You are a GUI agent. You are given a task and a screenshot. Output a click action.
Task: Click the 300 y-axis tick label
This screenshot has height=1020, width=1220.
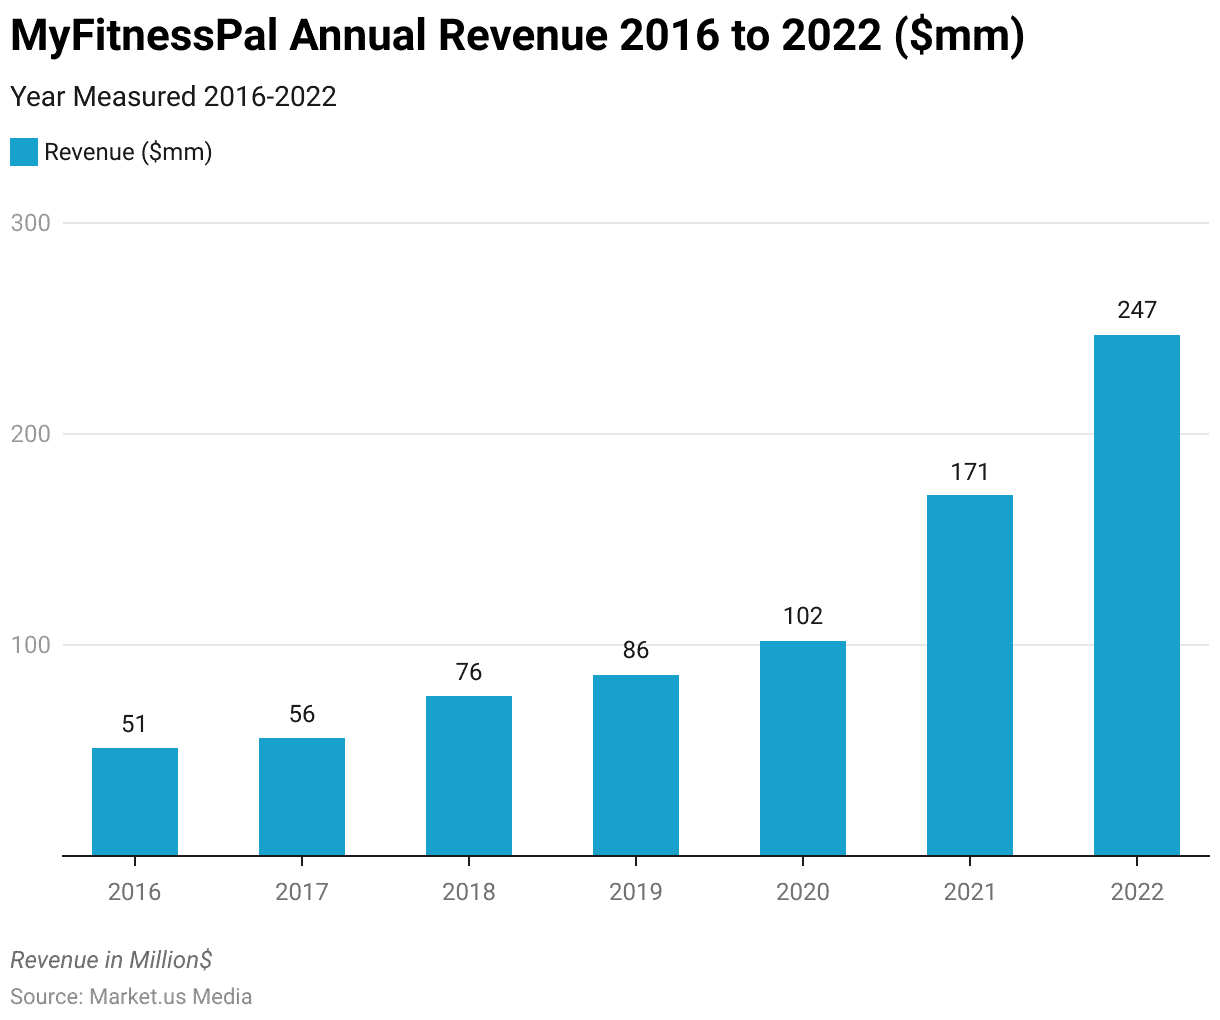tap(30, 223)
